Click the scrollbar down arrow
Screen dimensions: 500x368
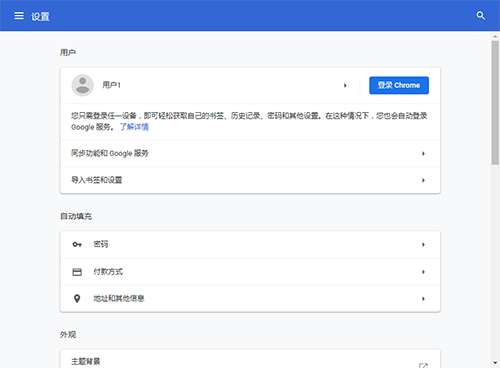[495, 363]
